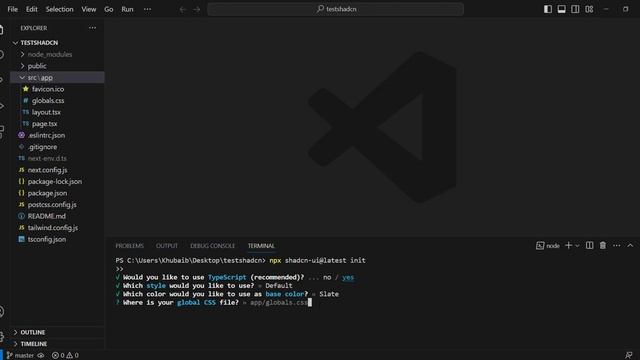Open the Run menu
640x360 pixels.
[127, 9]
